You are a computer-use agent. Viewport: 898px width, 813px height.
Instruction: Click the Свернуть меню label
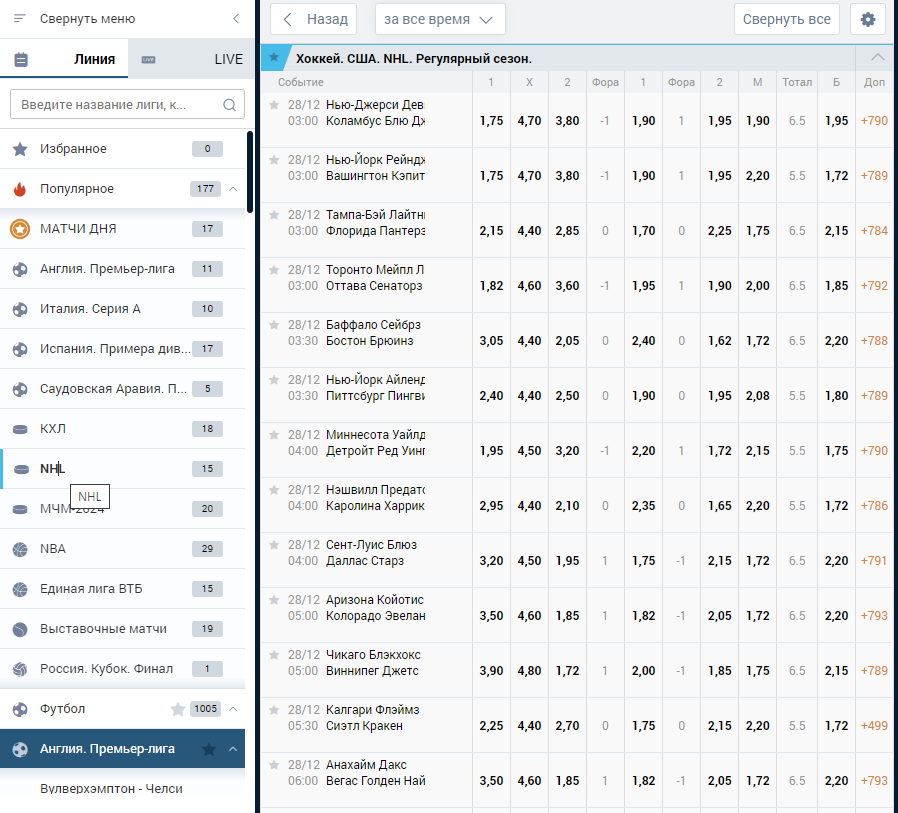click(88, 19)
